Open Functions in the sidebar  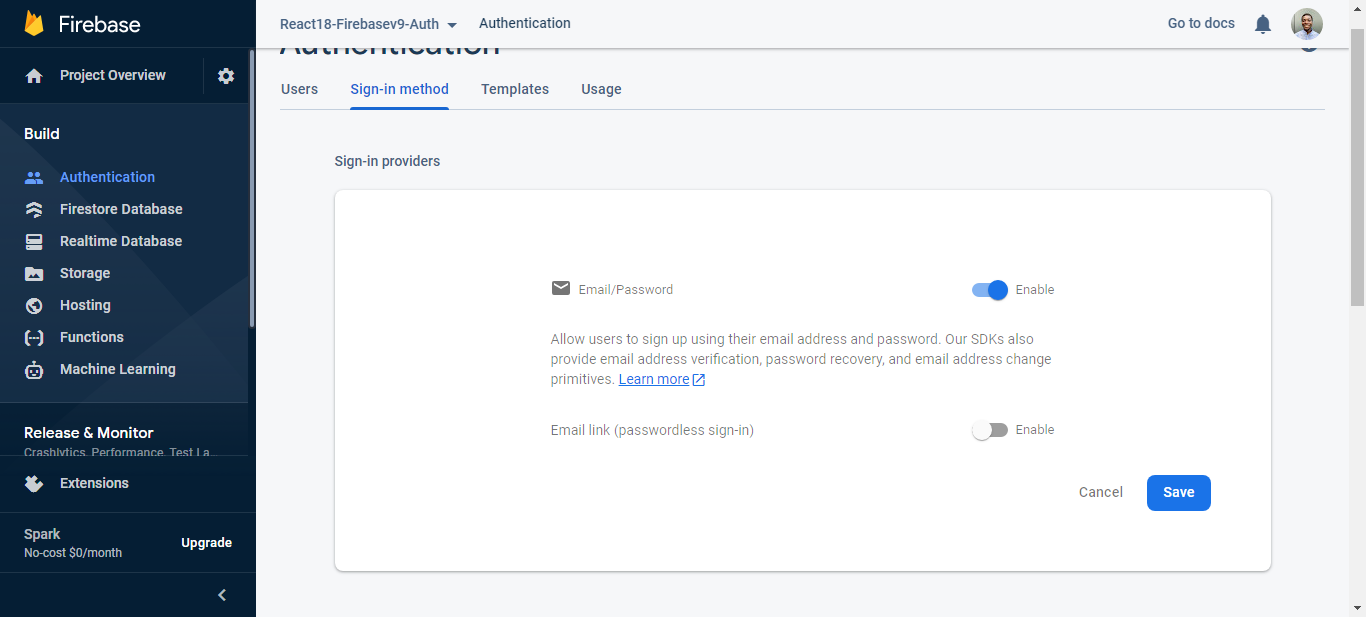[92, 337]
